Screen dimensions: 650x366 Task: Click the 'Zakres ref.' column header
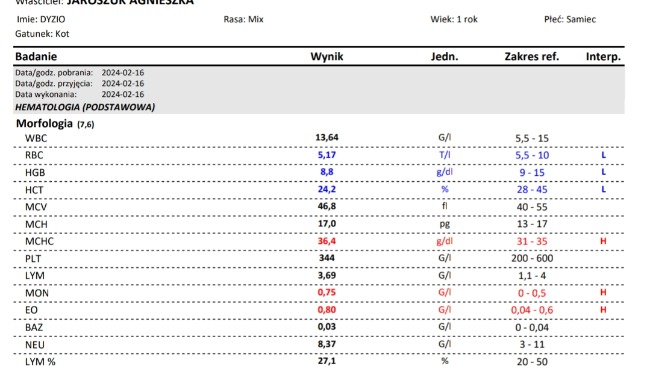(531, 56)
